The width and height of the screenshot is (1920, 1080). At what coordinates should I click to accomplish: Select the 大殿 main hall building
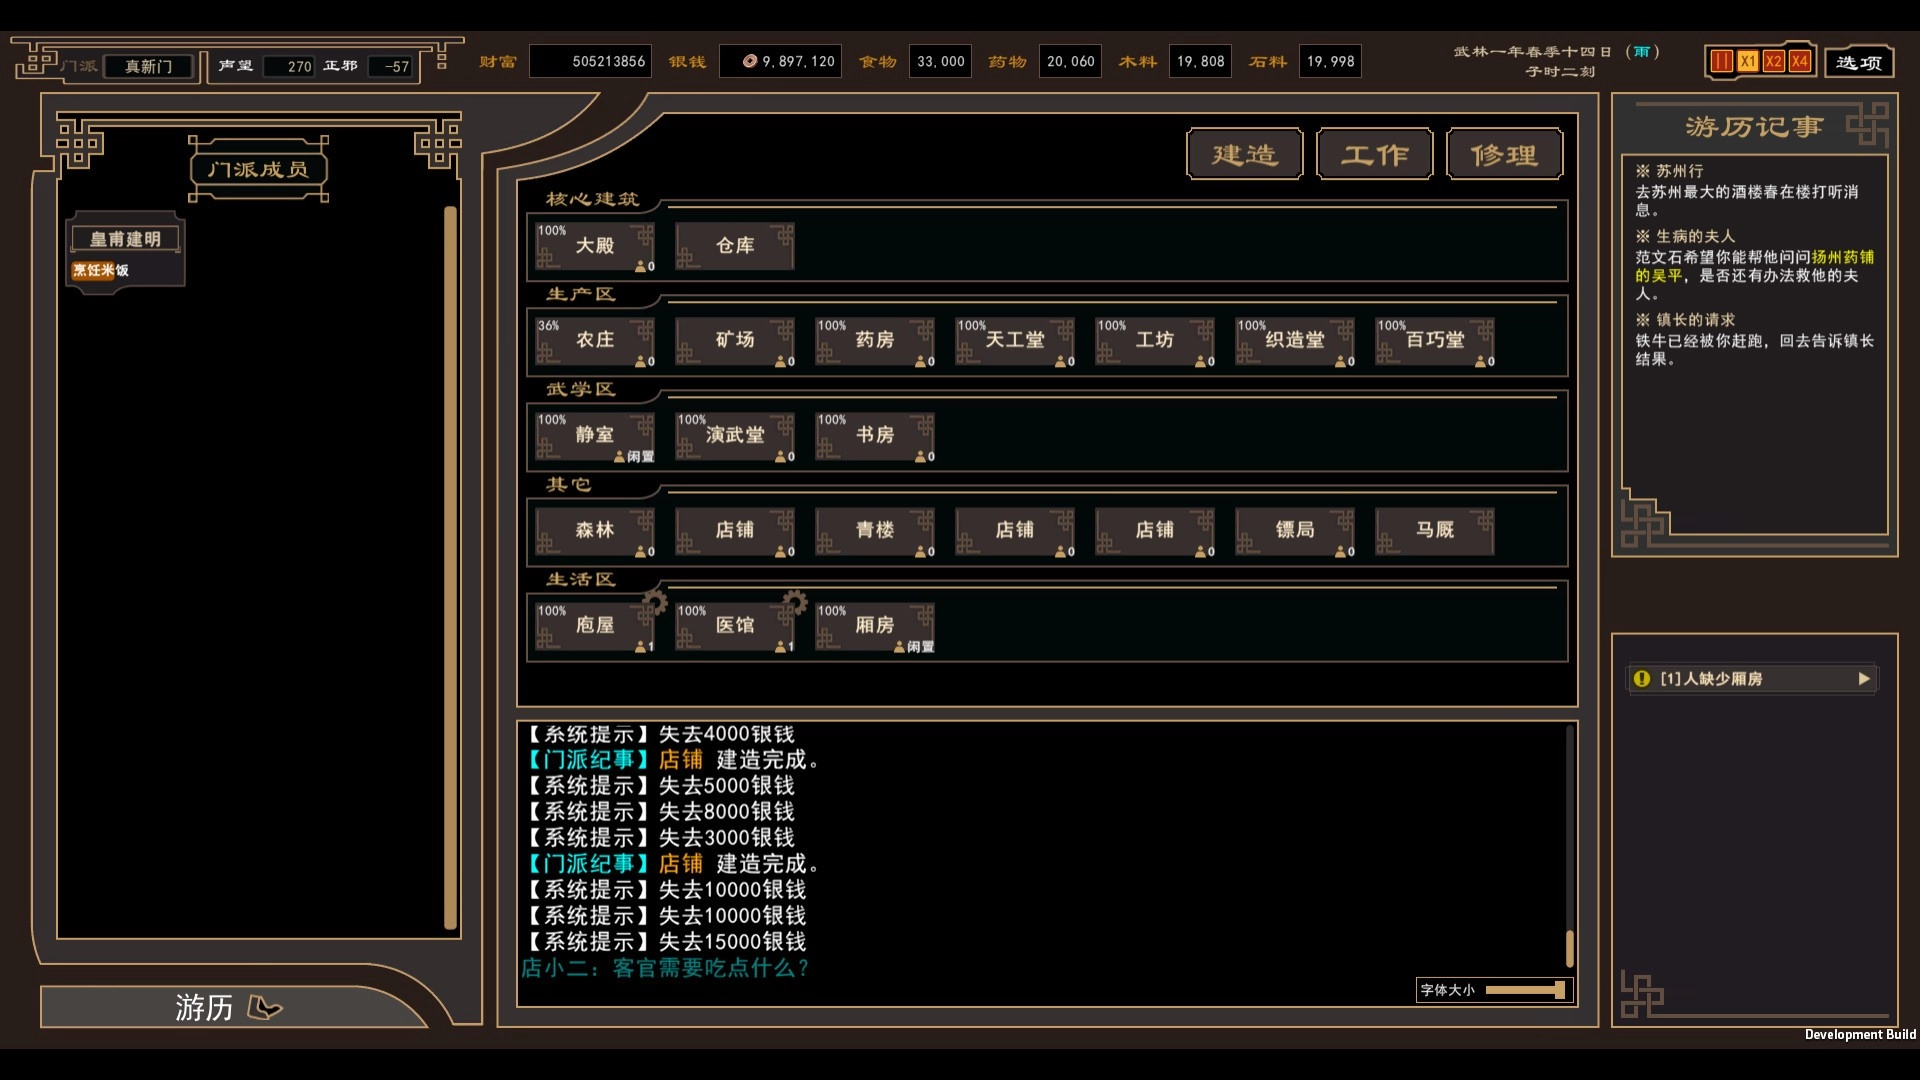[594, 246]
